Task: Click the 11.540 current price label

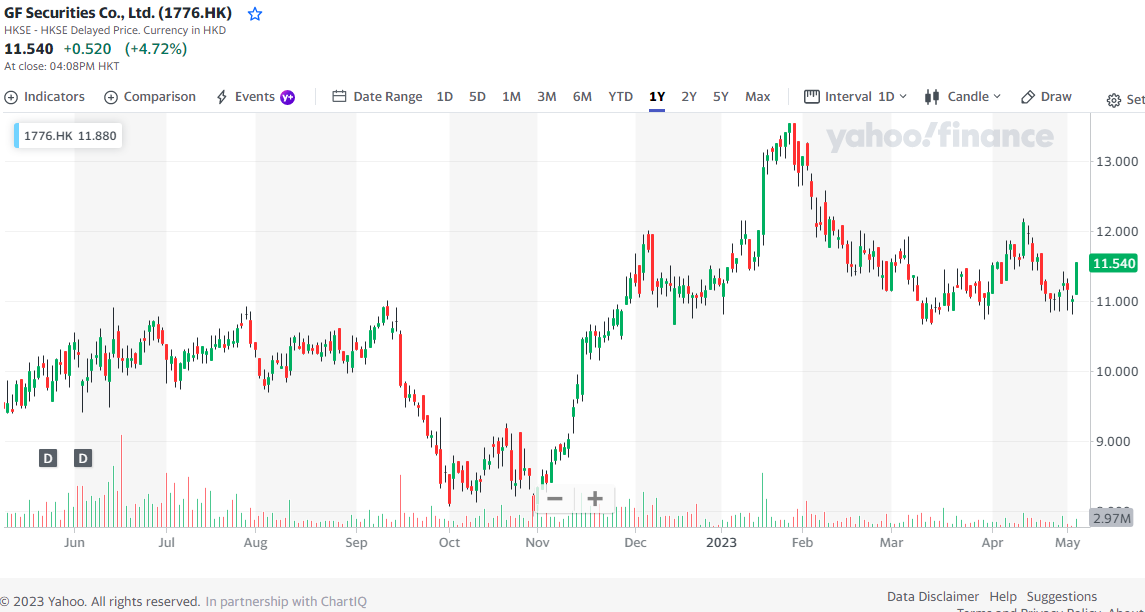Action: pos(1113,264)
